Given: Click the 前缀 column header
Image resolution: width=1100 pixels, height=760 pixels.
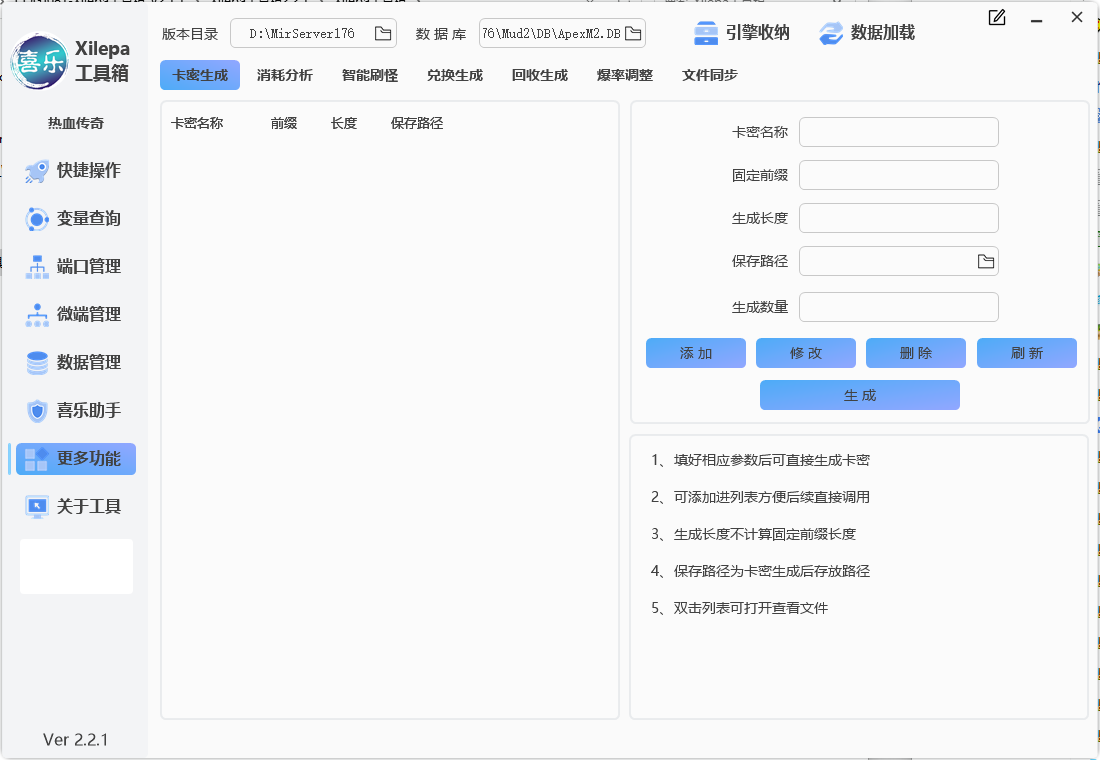Looking at the screenshot, I should pos(284,124).
